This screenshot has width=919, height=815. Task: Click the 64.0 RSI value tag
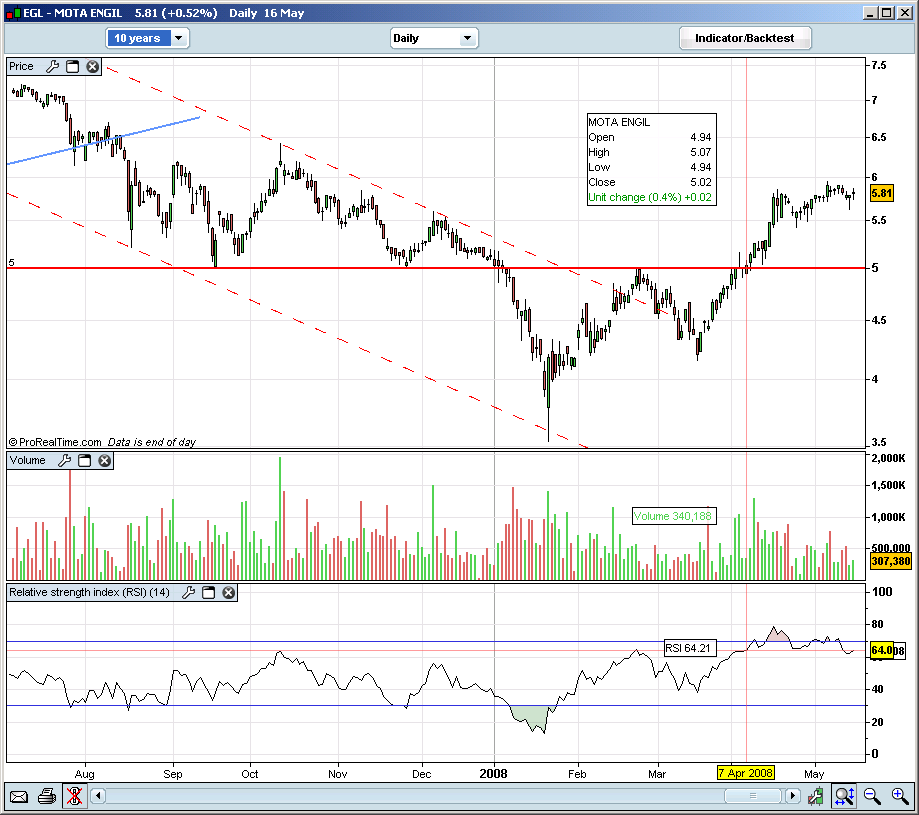coord(881,650)
